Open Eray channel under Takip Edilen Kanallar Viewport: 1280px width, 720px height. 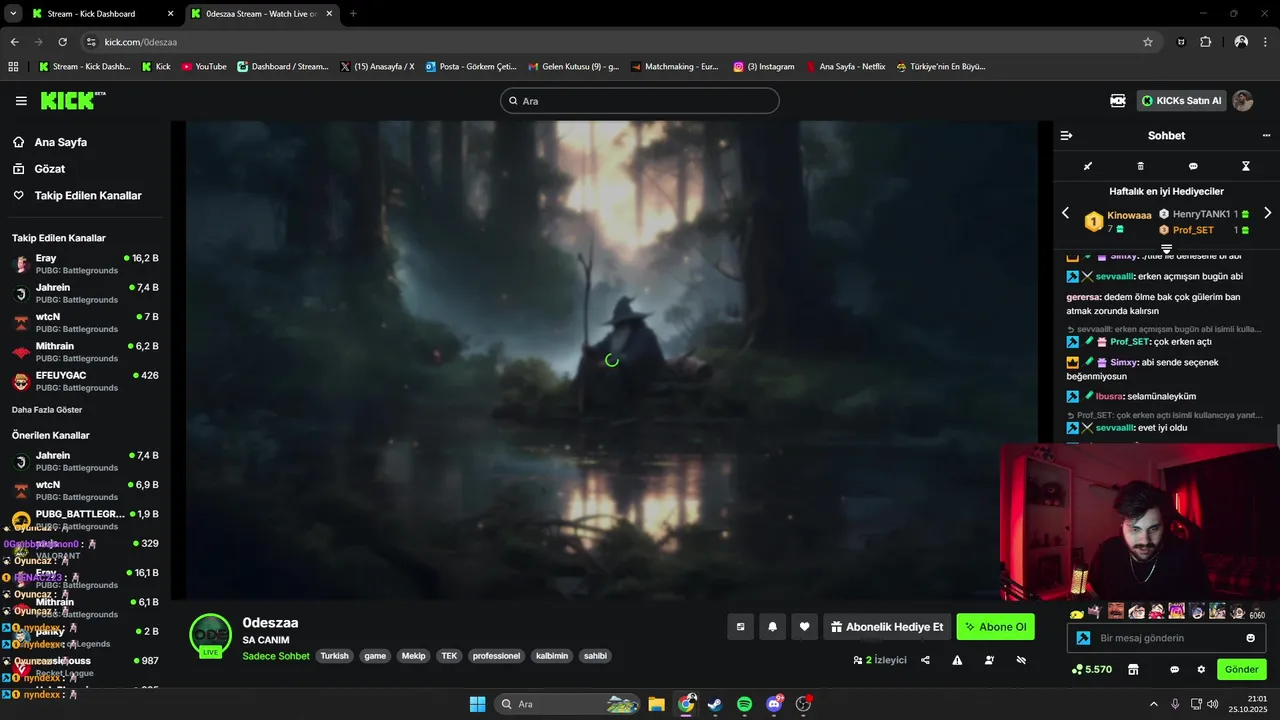click(85, 264)
